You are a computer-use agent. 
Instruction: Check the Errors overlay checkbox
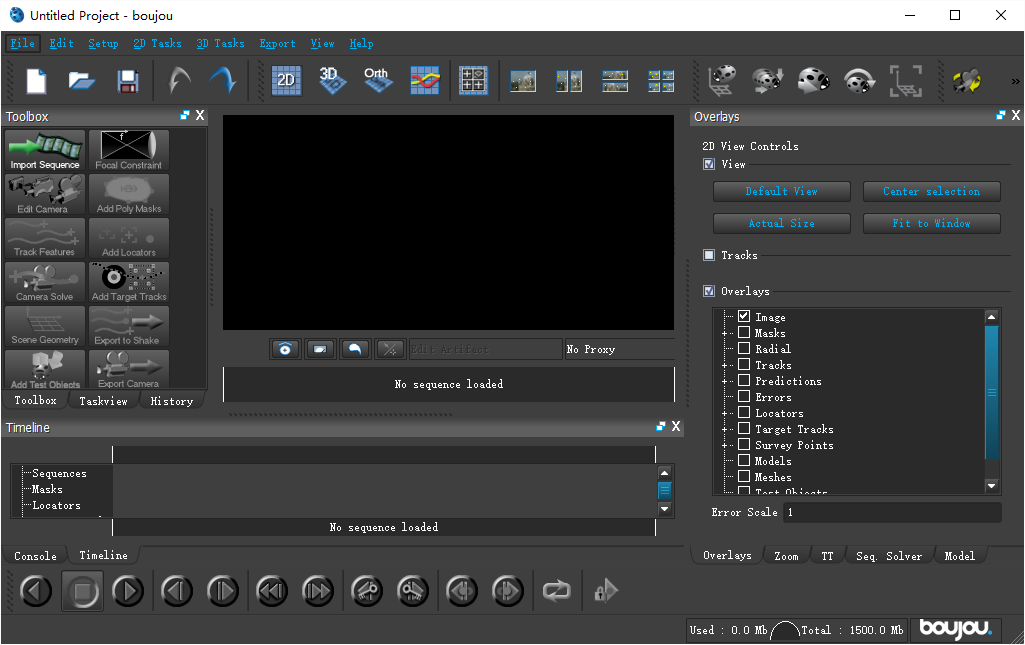[744, 396]
